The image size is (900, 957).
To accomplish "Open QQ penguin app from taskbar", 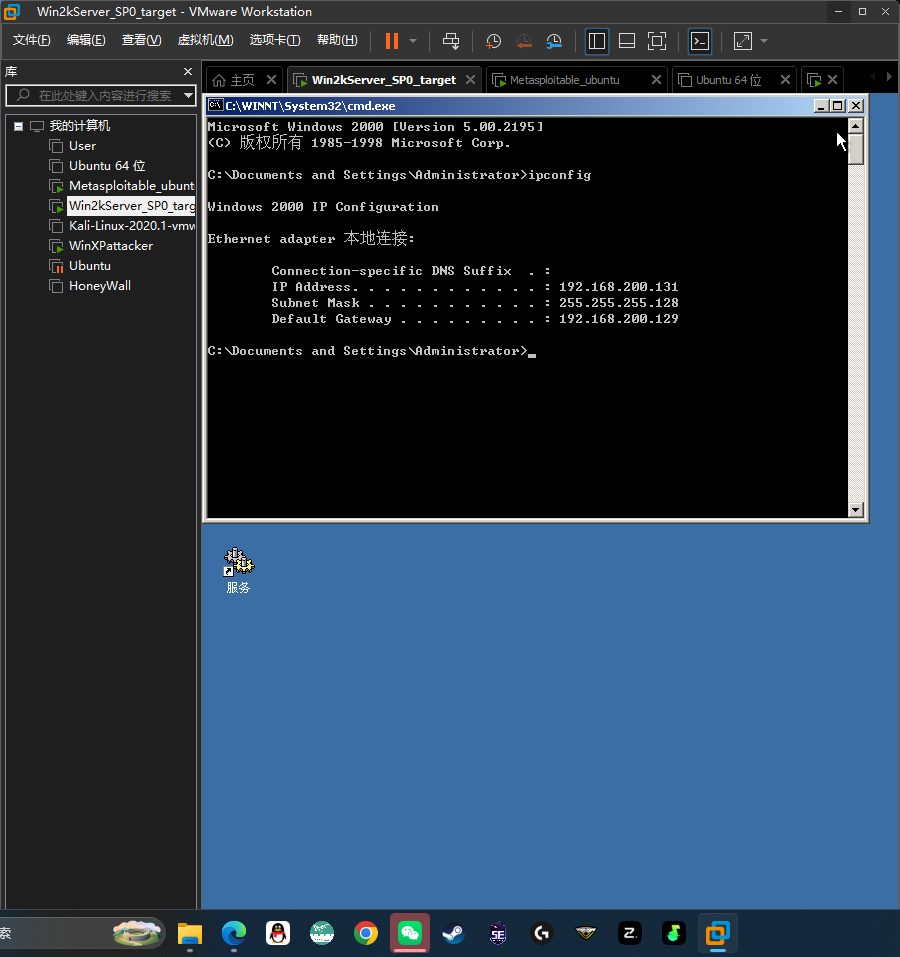I will [x=278, y=933].
